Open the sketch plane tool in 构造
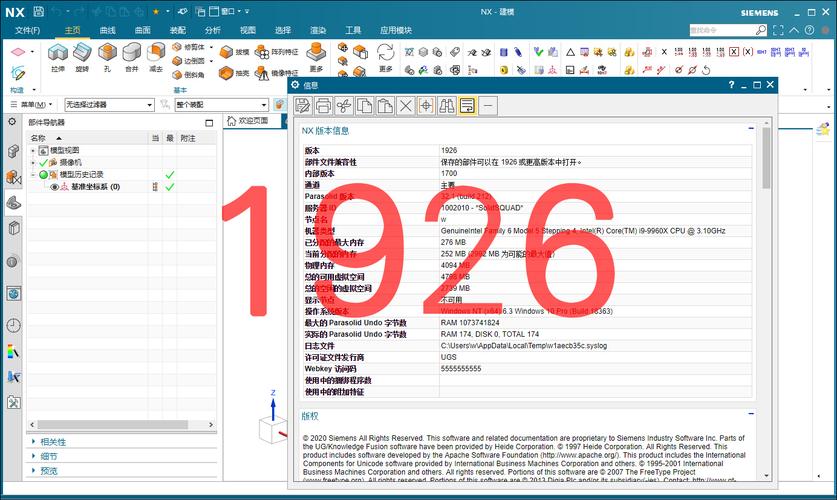The image size is (837, 500). pos(18,52)
